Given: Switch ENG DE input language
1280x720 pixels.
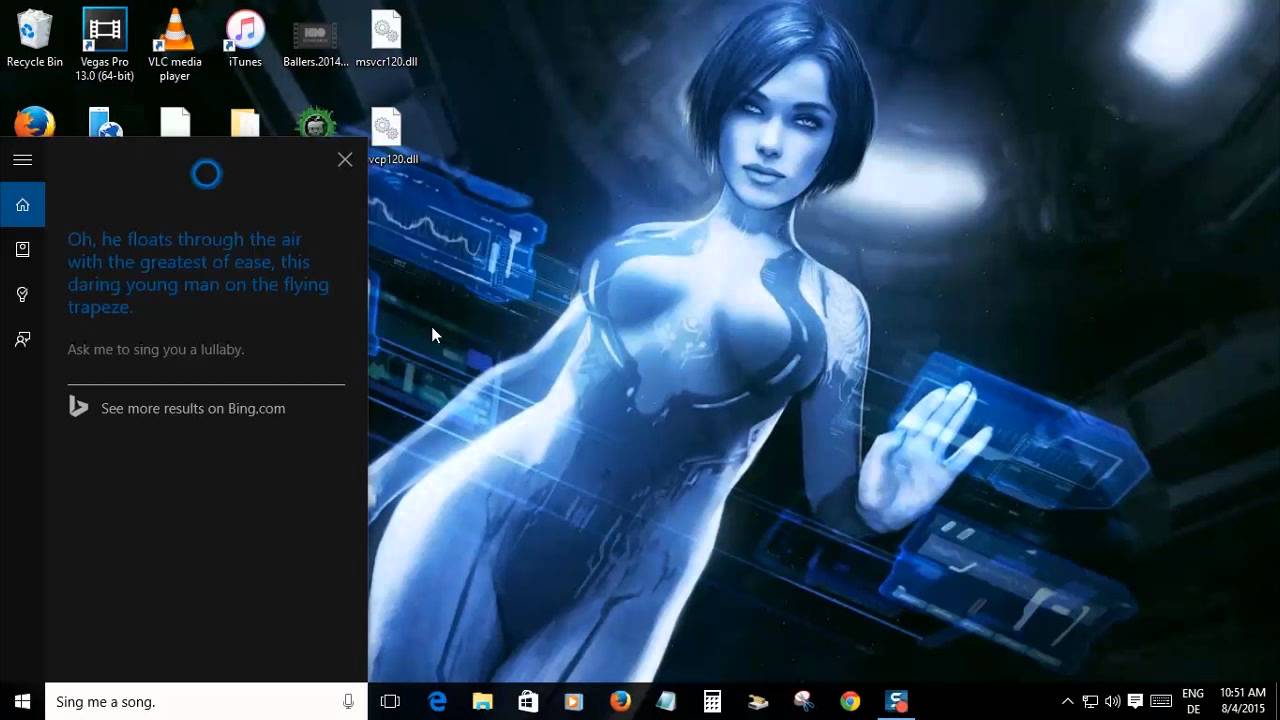Looking at the screenshot, I should pyautogui.click(x=1193, y=701).
